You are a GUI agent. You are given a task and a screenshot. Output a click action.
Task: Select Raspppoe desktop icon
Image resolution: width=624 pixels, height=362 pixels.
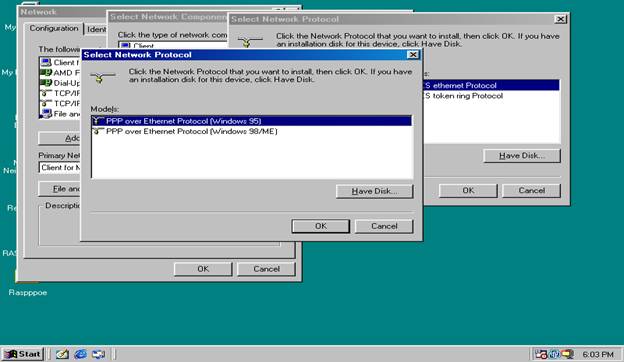pyautogui.click(x=27, y=292)
